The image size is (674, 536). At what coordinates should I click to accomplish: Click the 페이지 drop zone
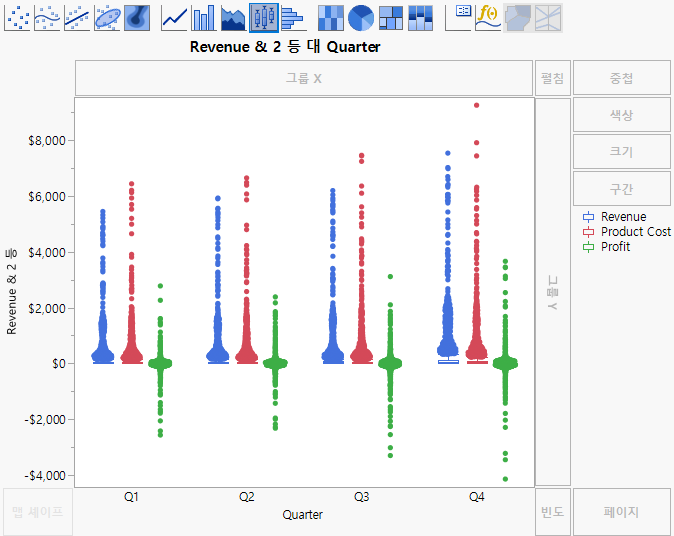pos(622,511)
